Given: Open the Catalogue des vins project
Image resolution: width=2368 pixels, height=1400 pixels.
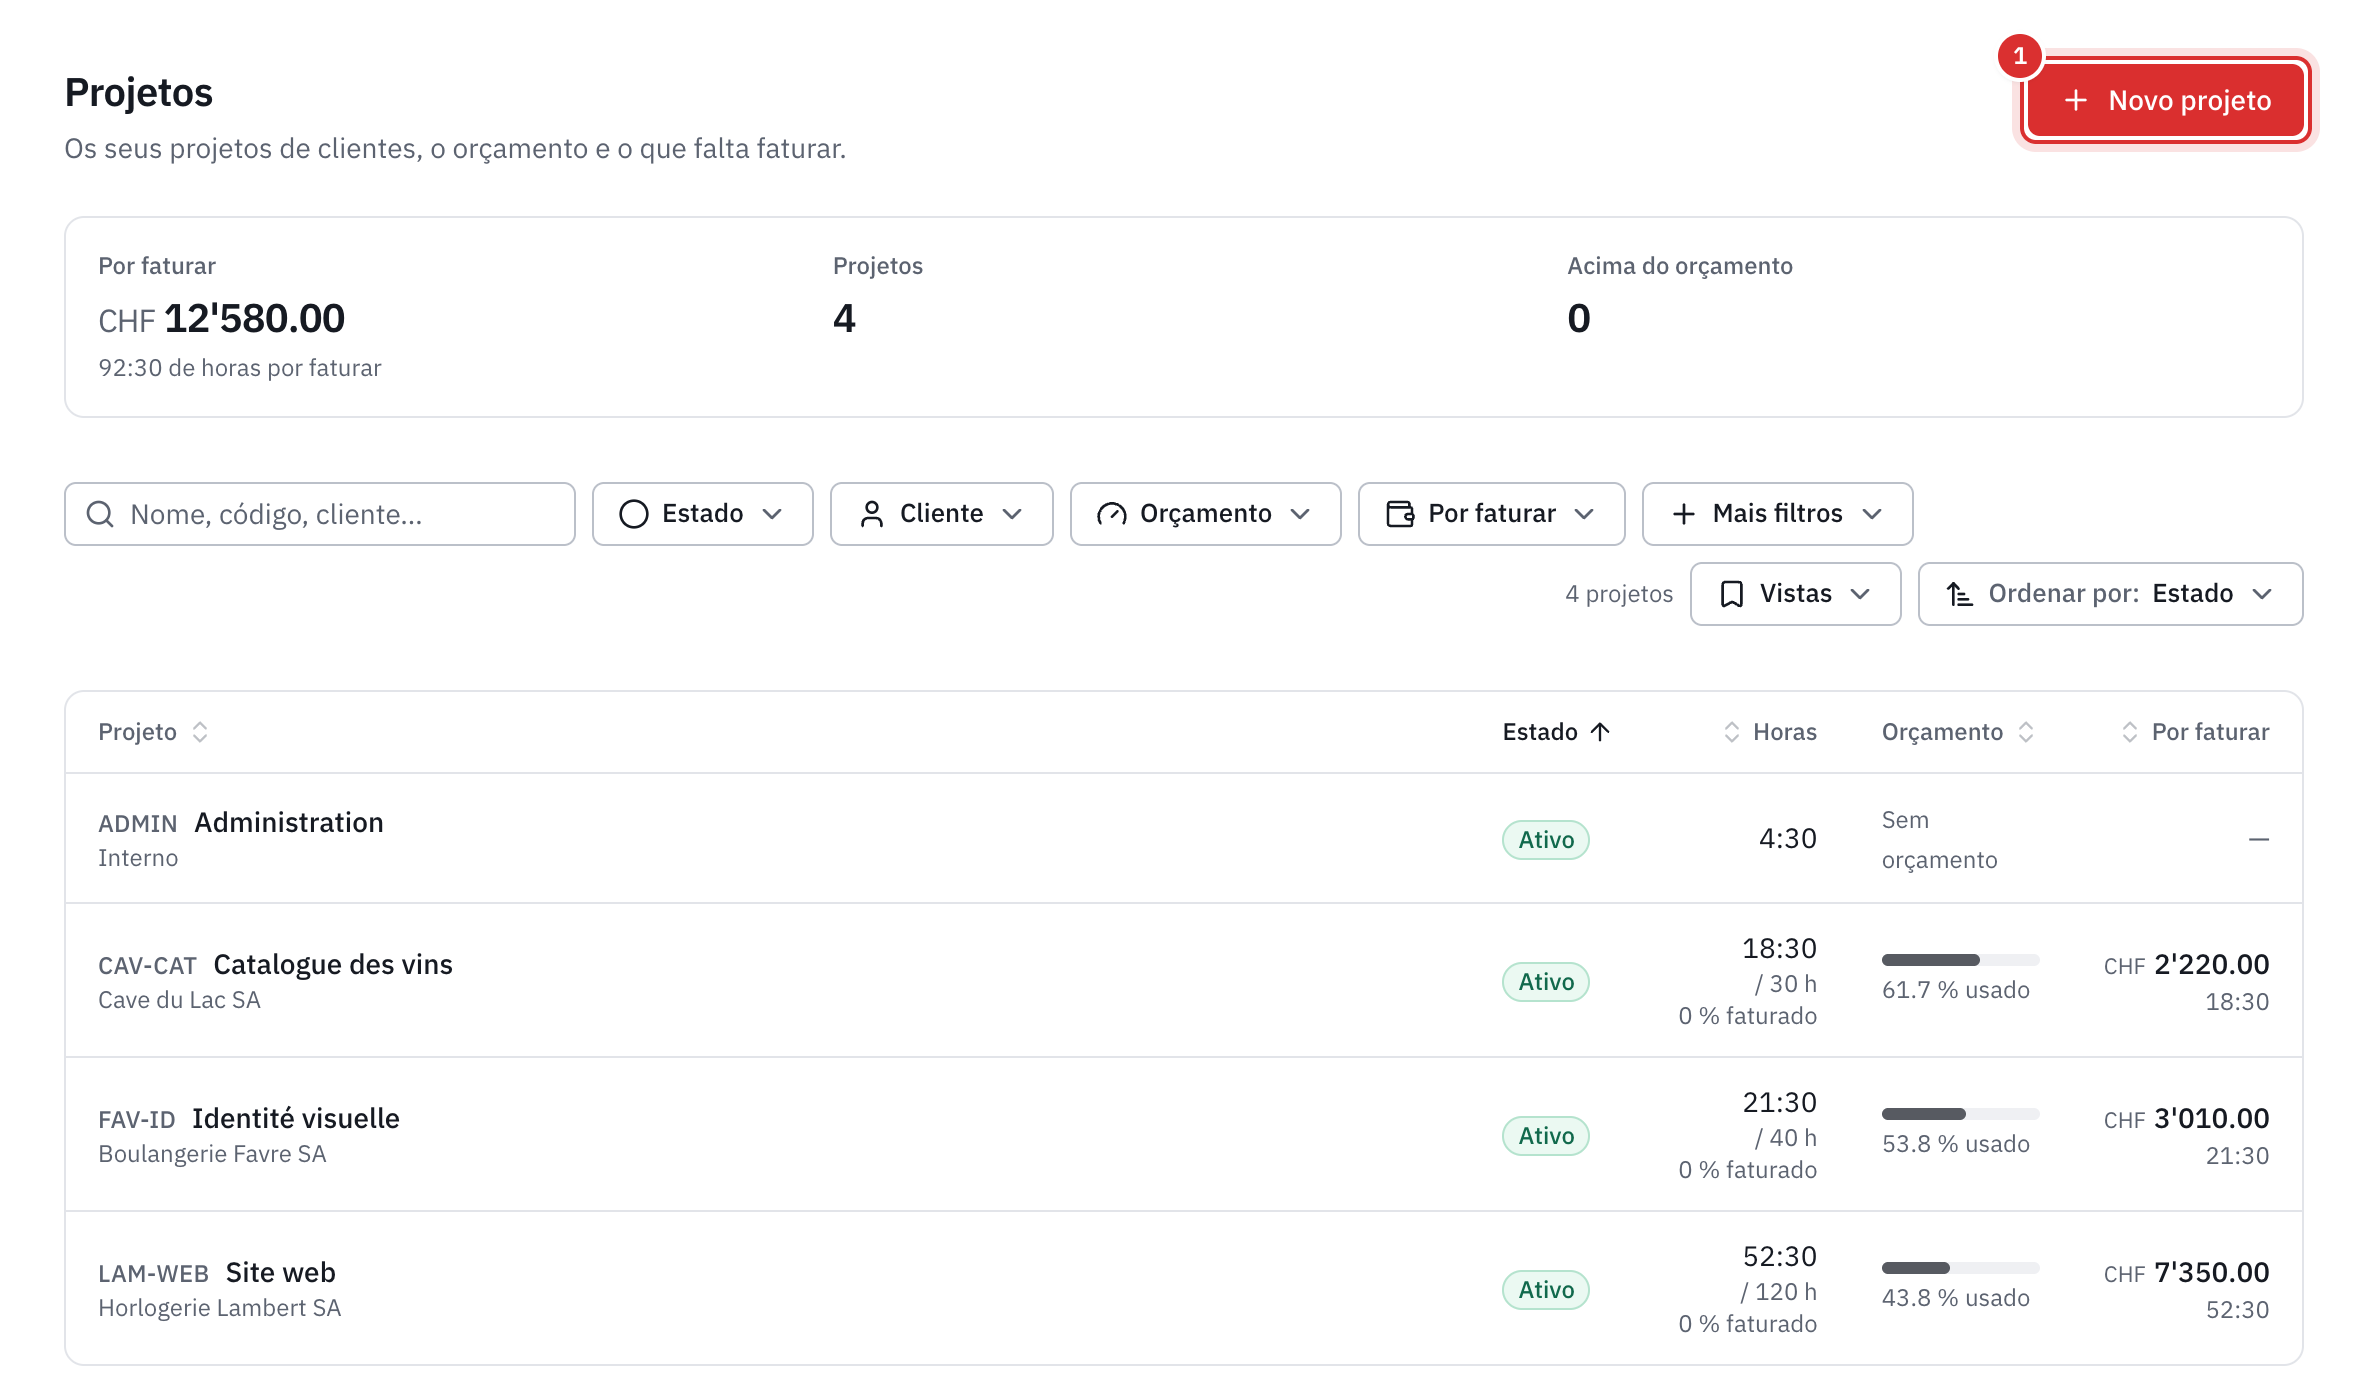Looking at the screenshot, I should point(333,964).
